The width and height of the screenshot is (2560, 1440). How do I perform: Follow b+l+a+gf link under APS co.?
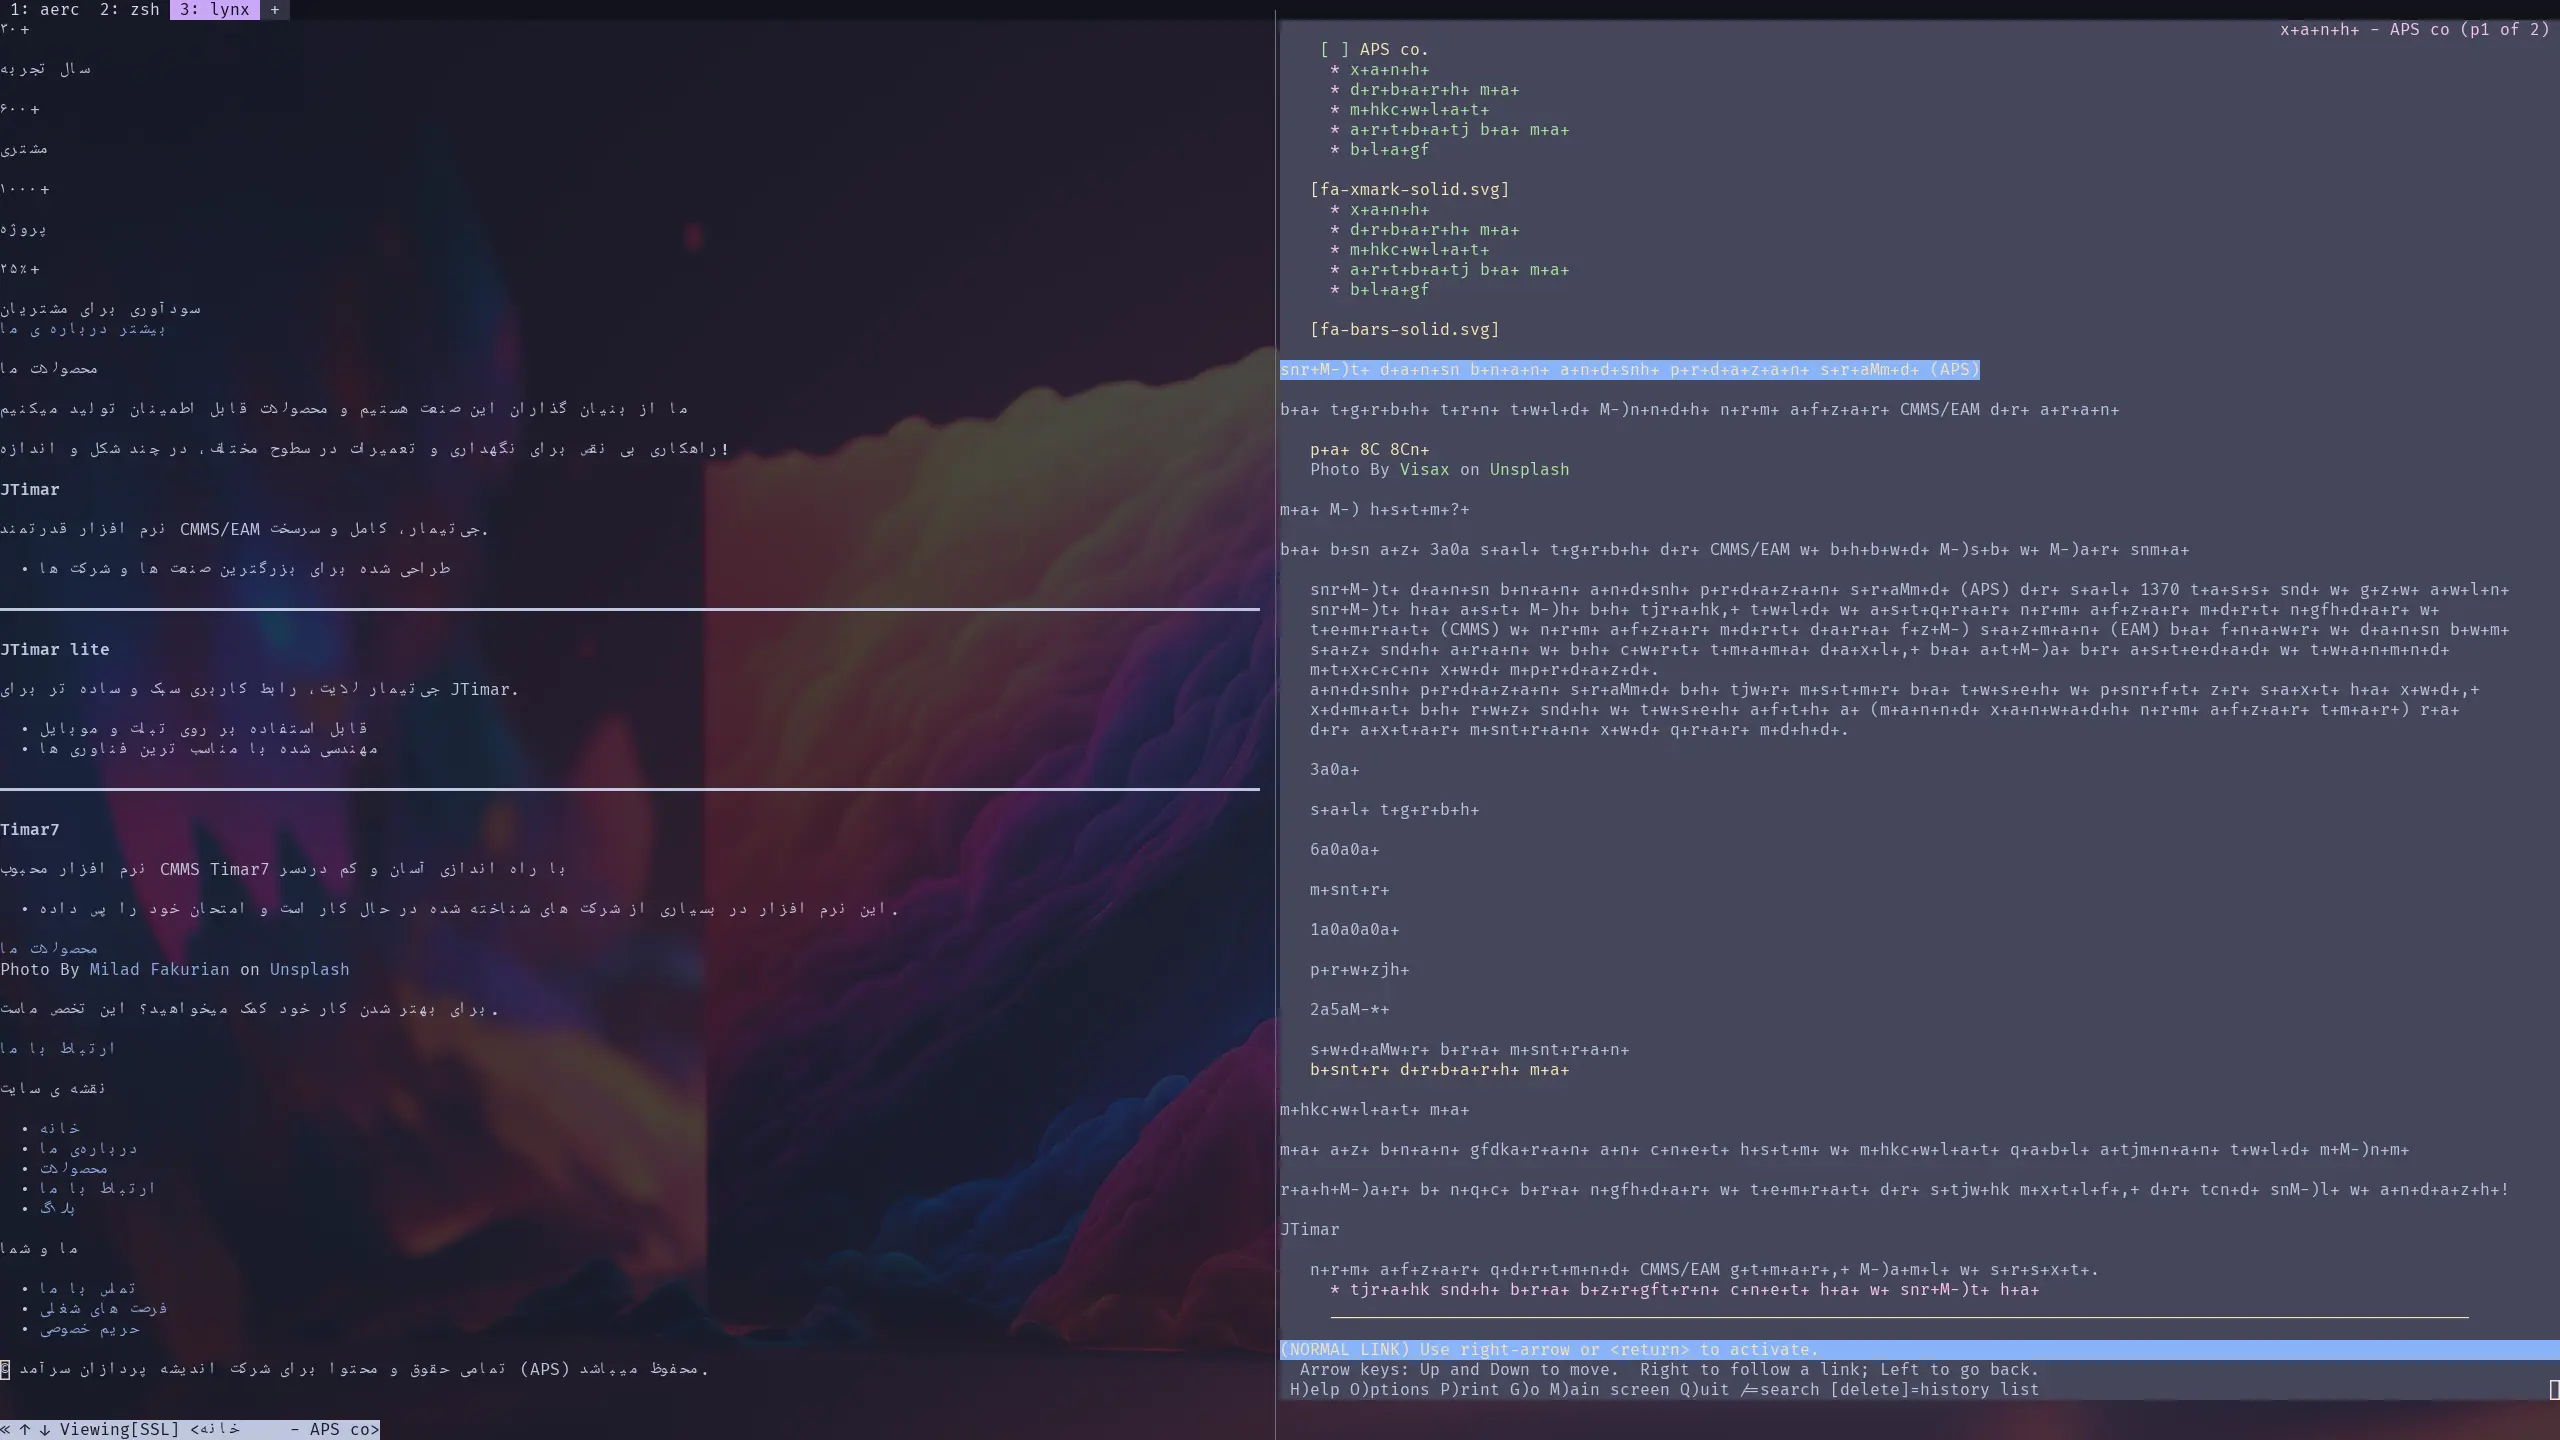click(x=1390, y=149)
